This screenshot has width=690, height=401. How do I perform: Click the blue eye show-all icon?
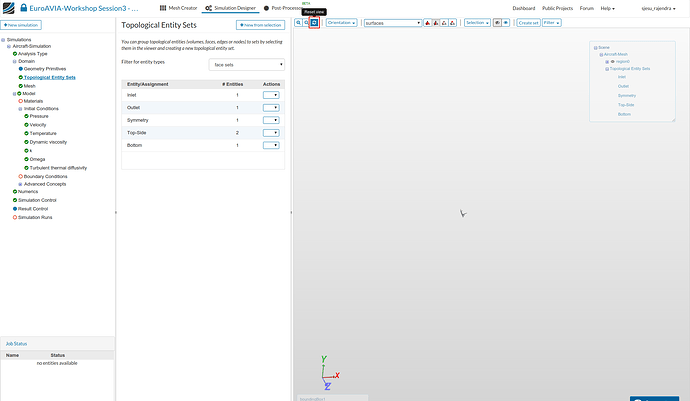point(506,23)
